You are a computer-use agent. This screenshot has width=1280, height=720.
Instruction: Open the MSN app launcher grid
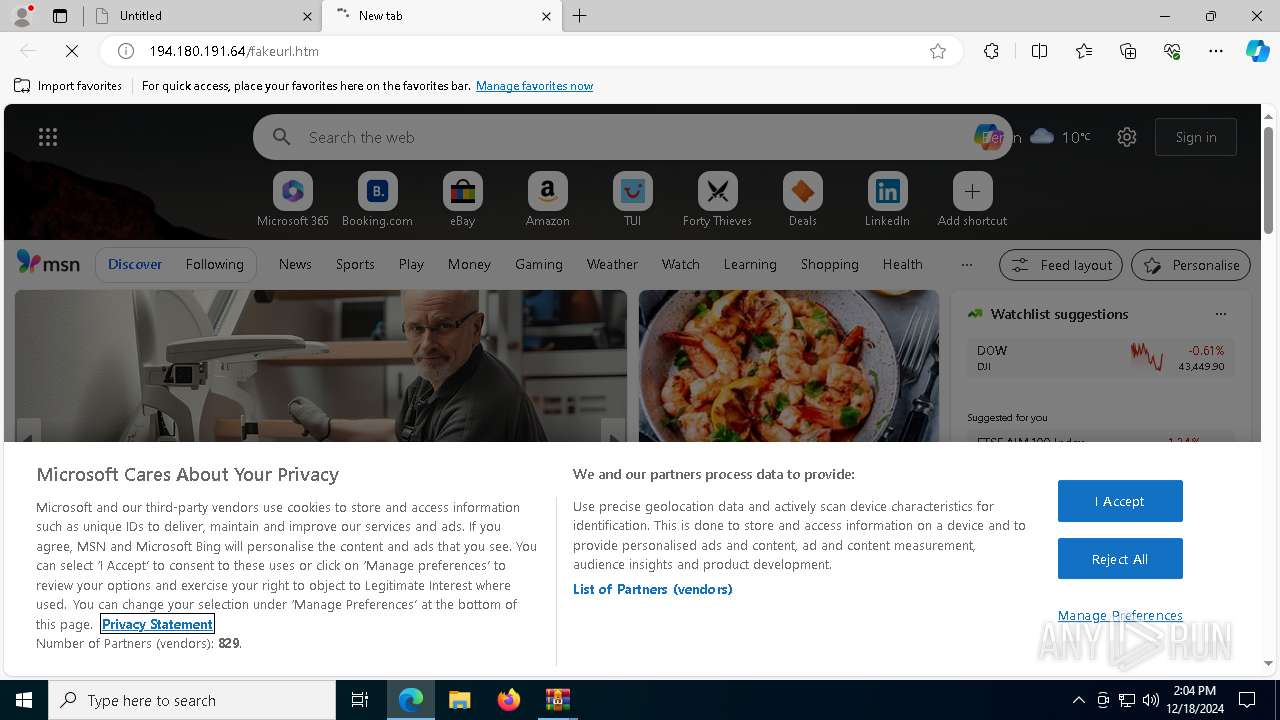pos(48,137)
